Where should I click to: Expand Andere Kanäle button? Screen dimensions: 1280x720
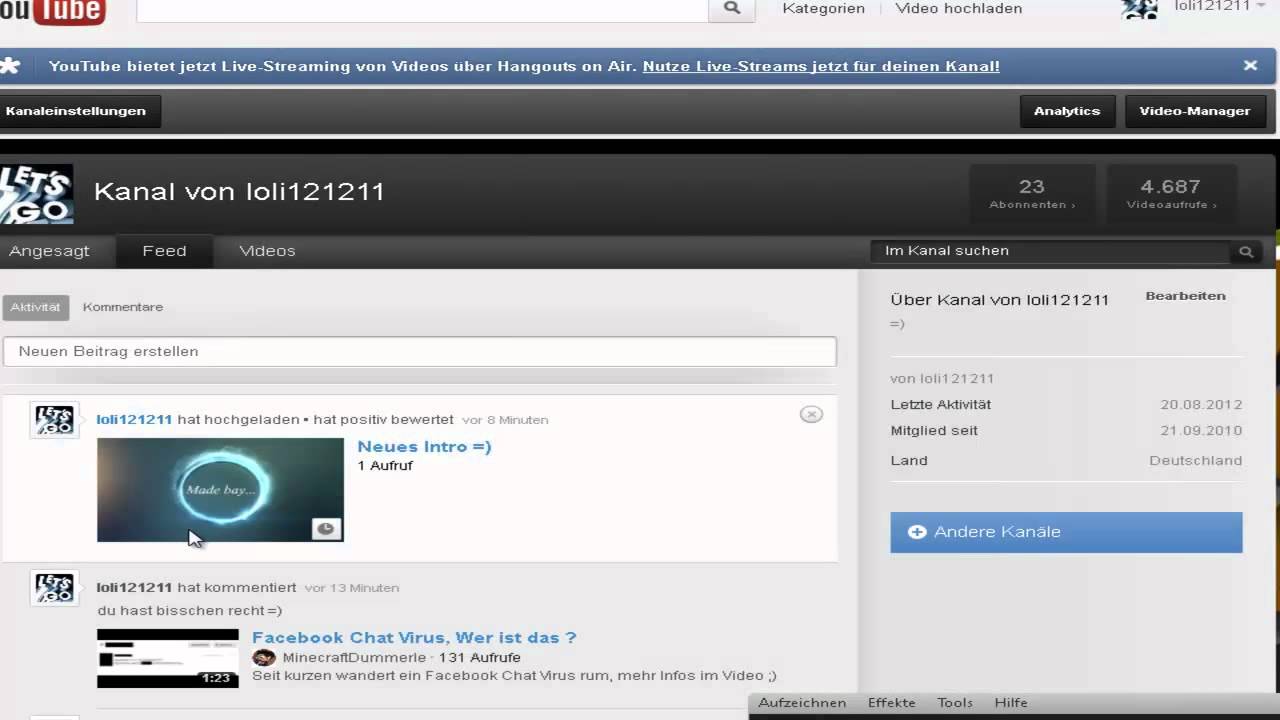1066,533
